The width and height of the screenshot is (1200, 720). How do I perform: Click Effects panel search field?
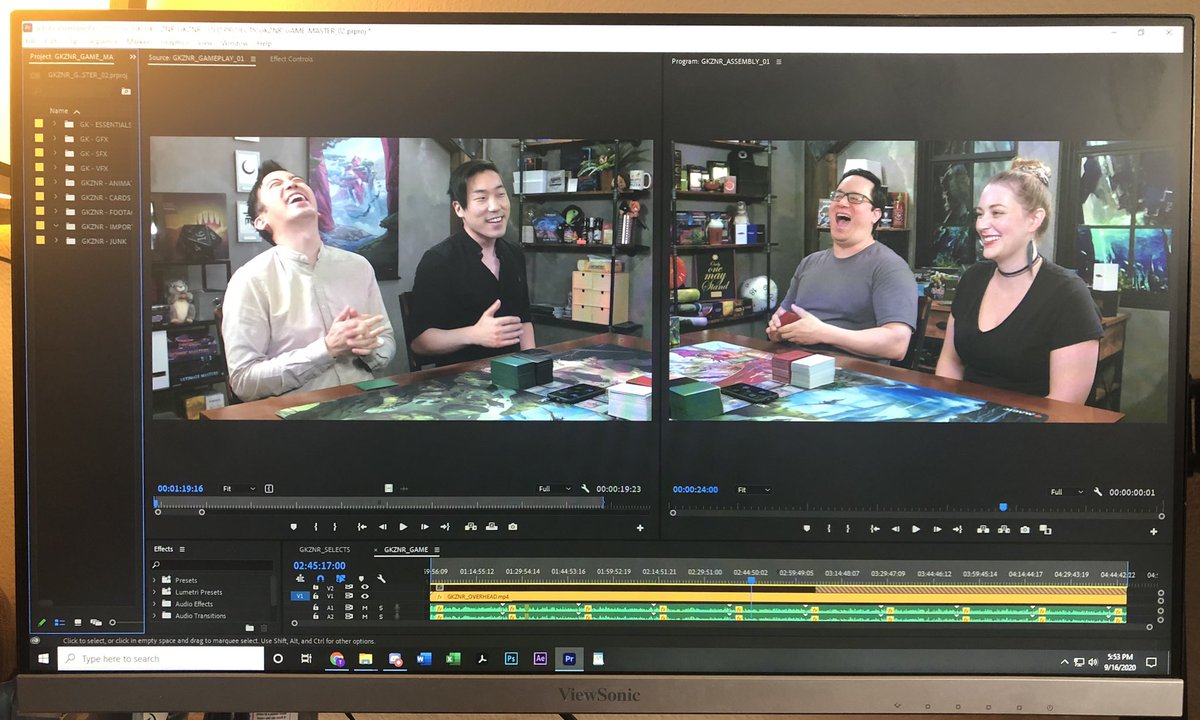211,565
